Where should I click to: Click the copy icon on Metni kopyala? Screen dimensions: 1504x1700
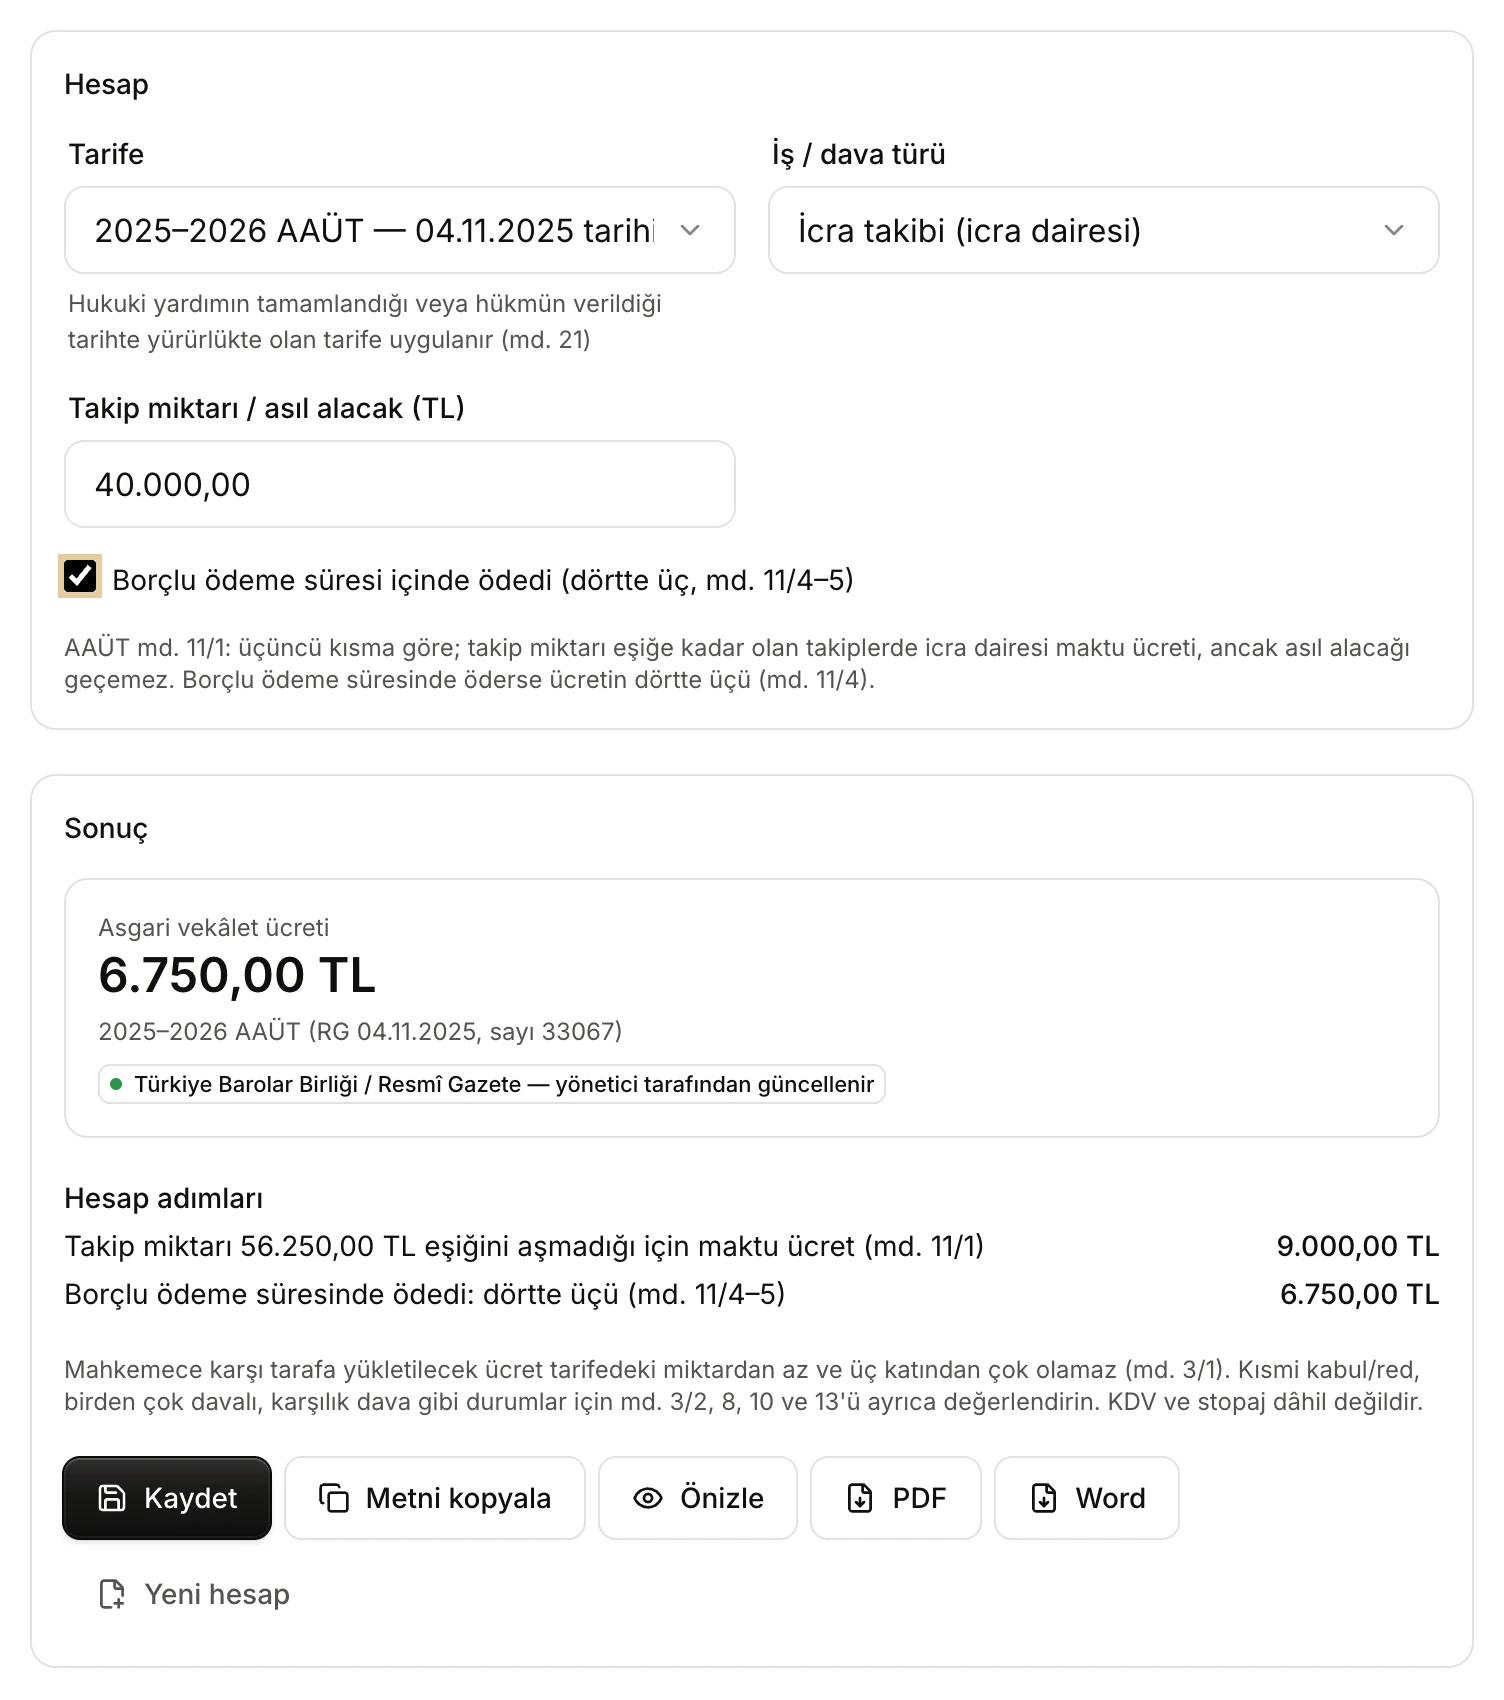pos(334,1498)
